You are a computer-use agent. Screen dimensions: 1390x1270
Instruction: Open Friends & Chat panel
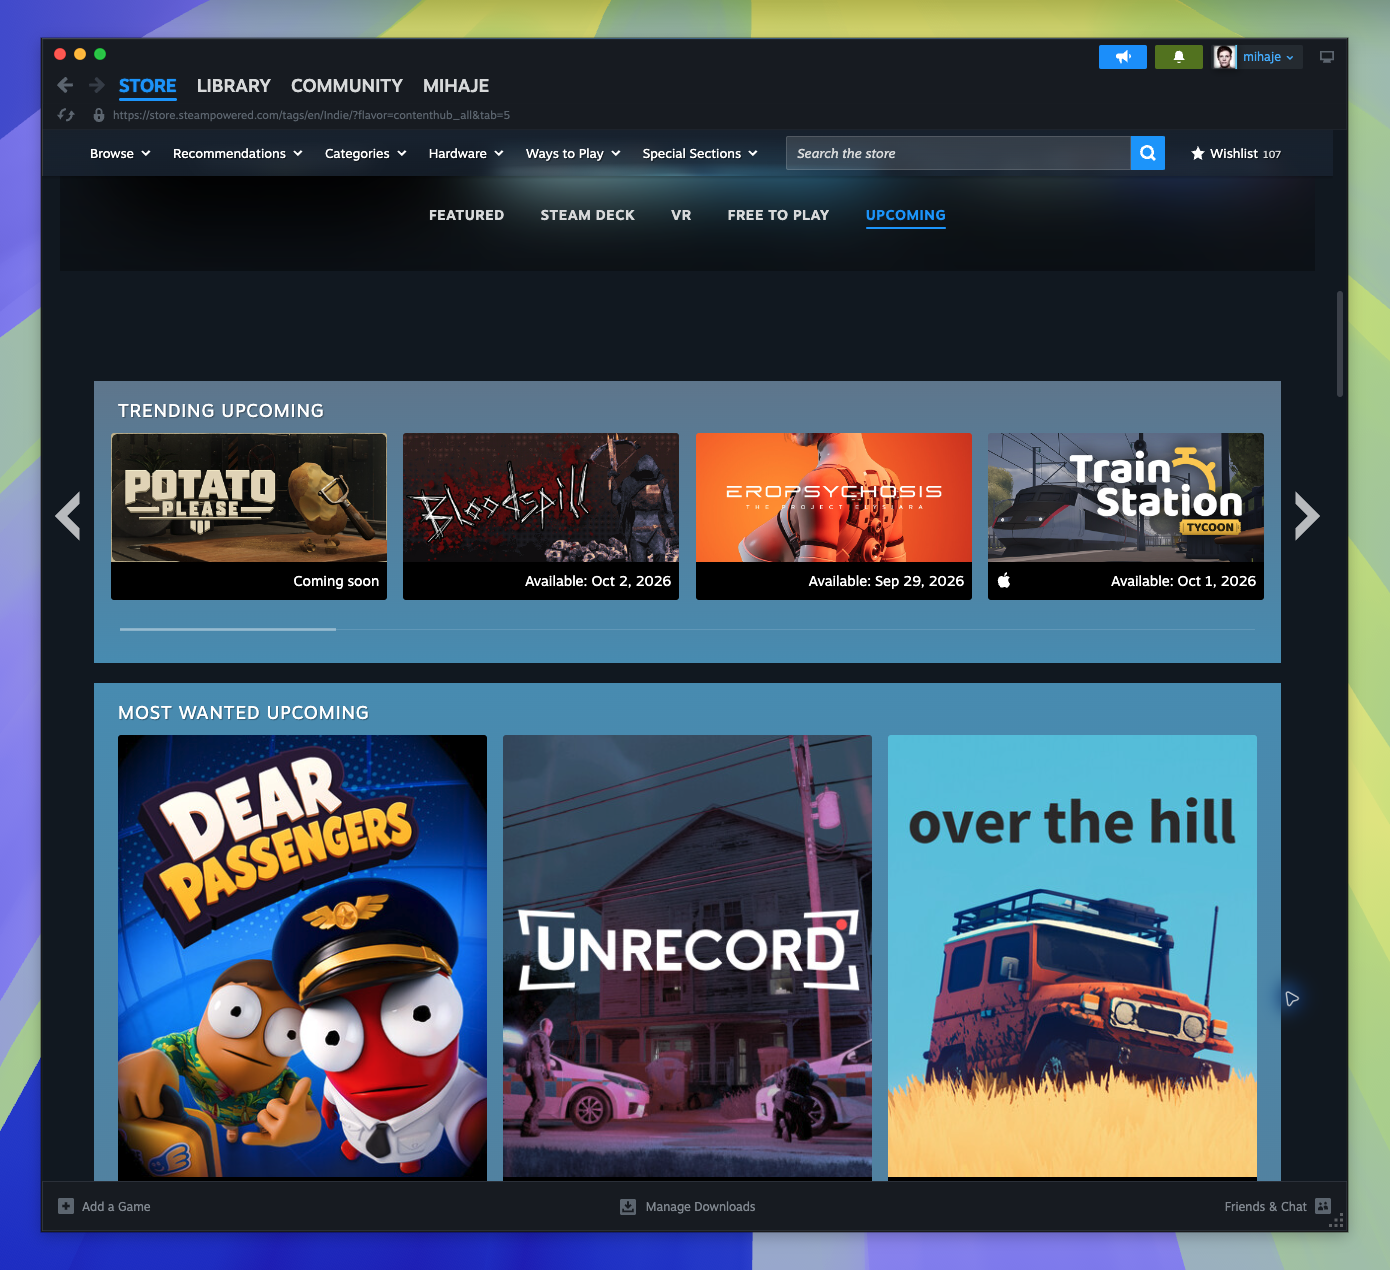1277,1207
